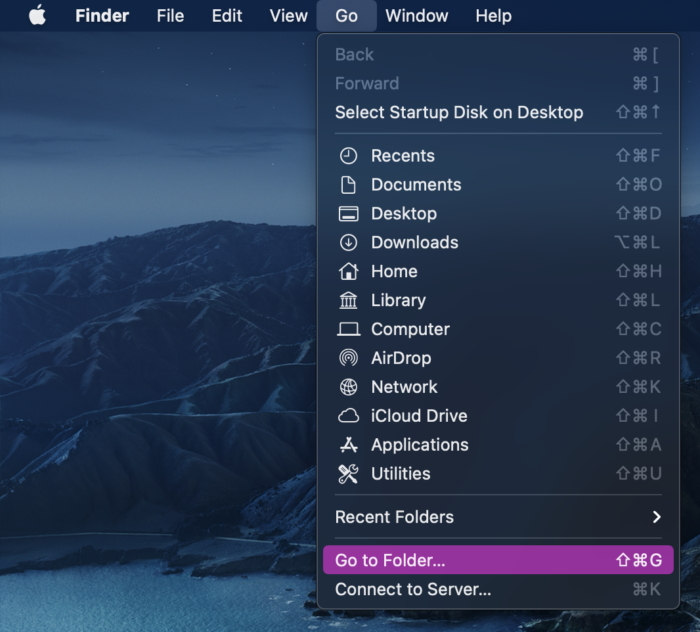
Task: Click the ⇧⌘G shortcut in Go to Folder
Action: coord(639,560)
